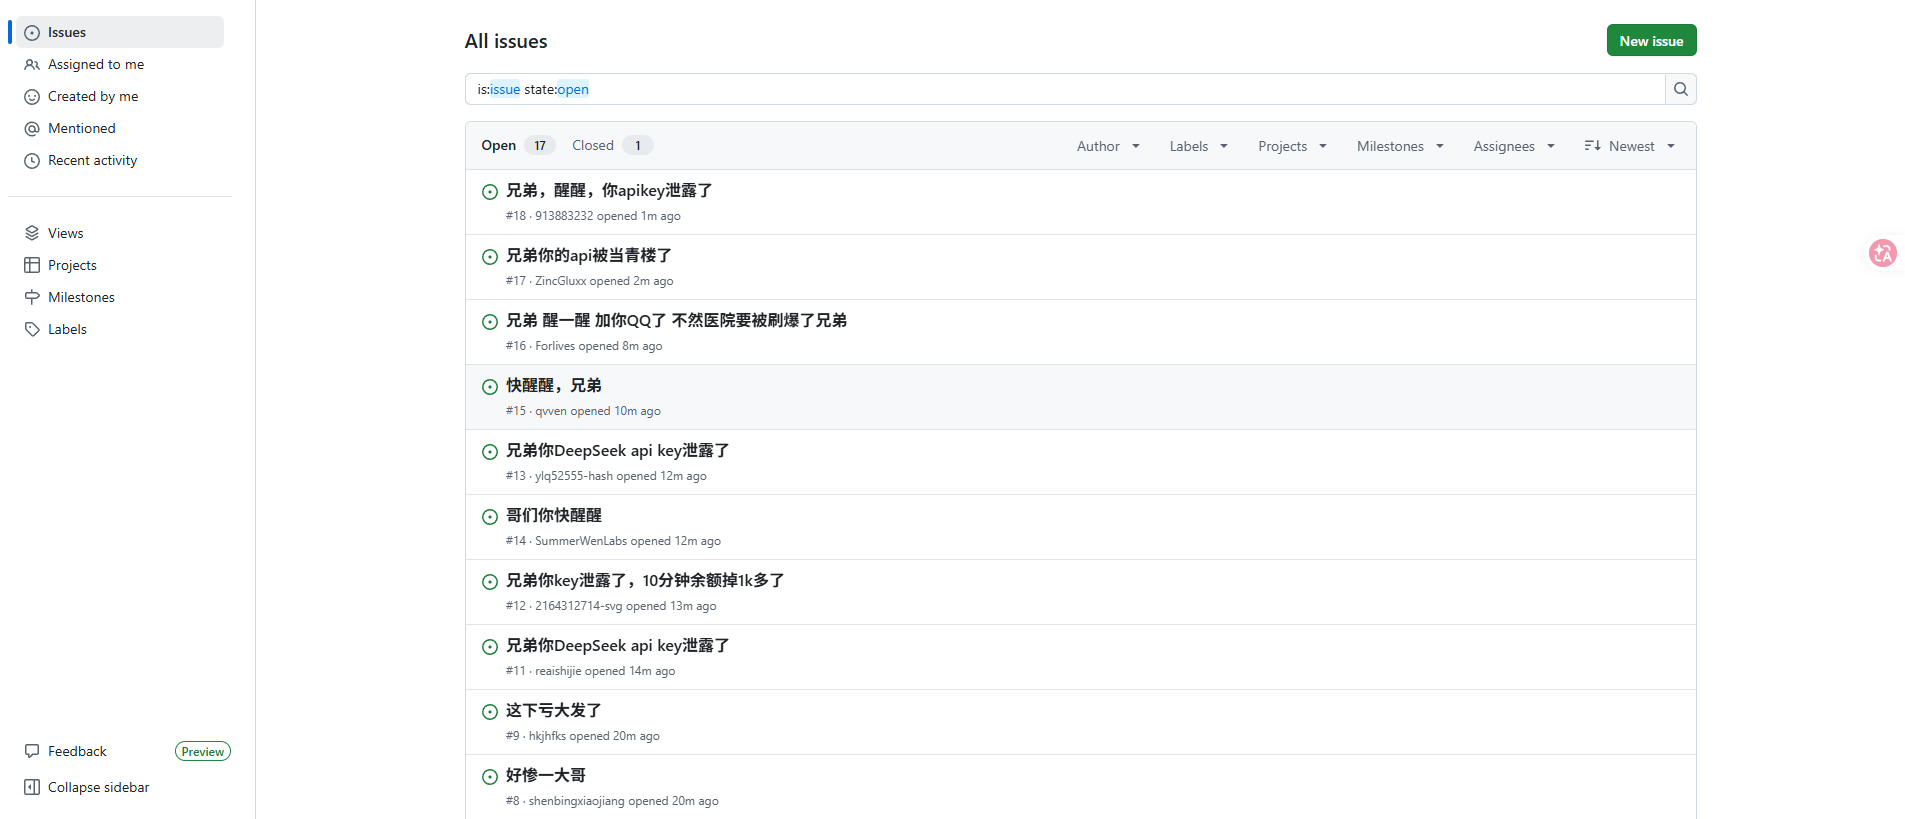Image resolution: width=1905 pixels, height=819 pixels.
Task: Open issue titled 哥们你快醒醒
Action: coord(554,515)
